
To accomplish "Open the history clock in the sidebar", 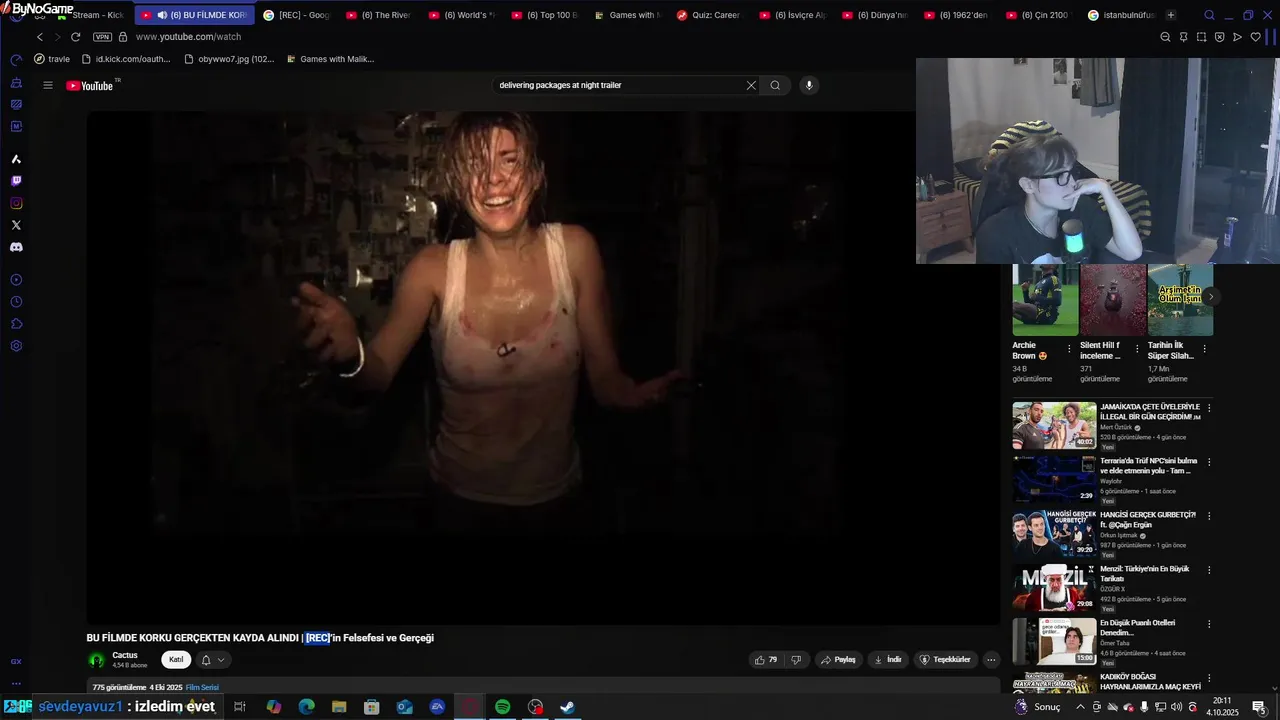I will (16, 302).
